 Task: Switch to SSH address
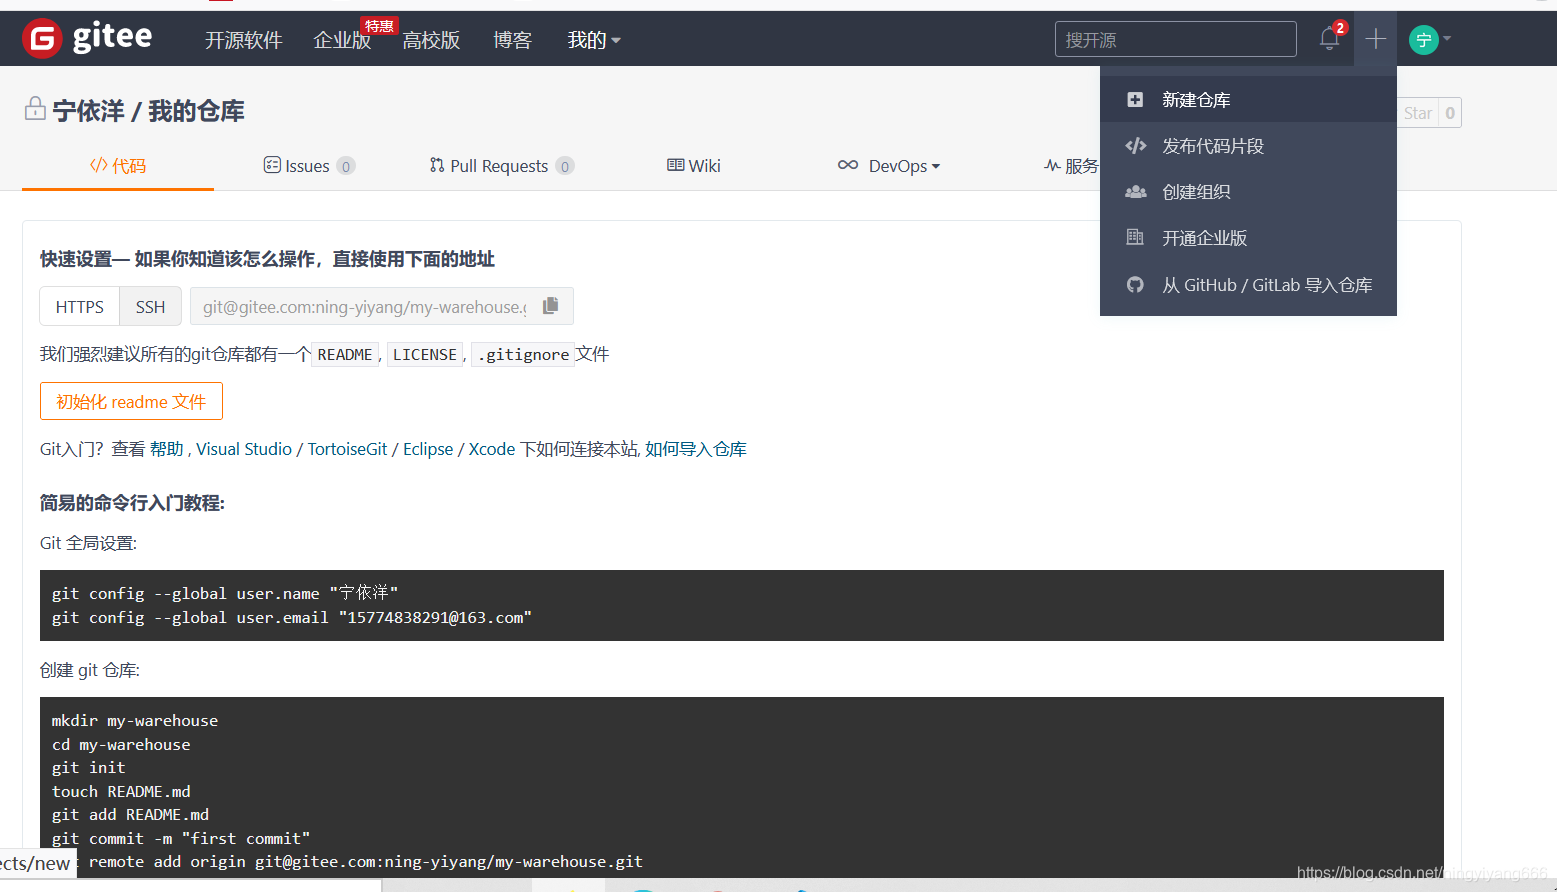click(150, 306)
